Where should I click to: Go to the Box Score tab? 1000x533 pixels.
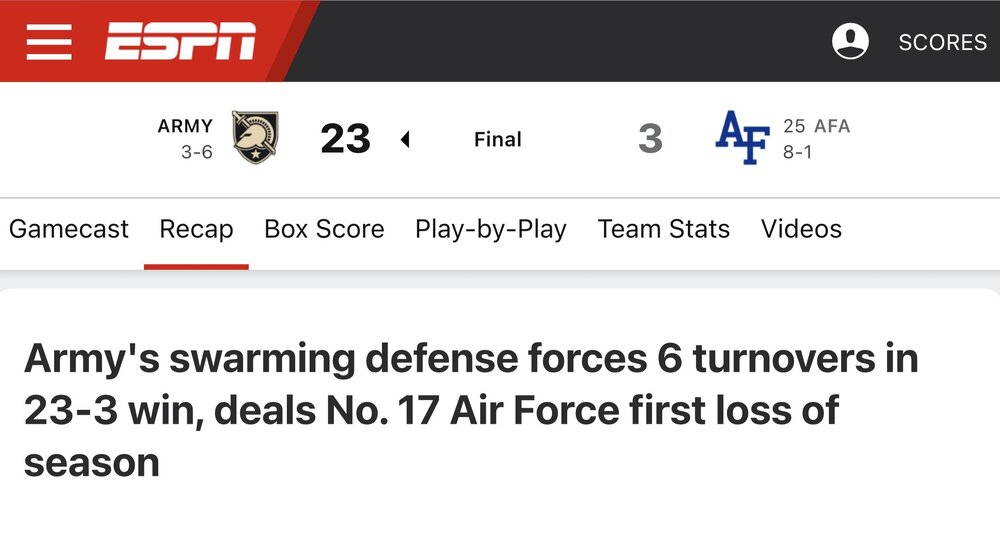tap(324, 229)
